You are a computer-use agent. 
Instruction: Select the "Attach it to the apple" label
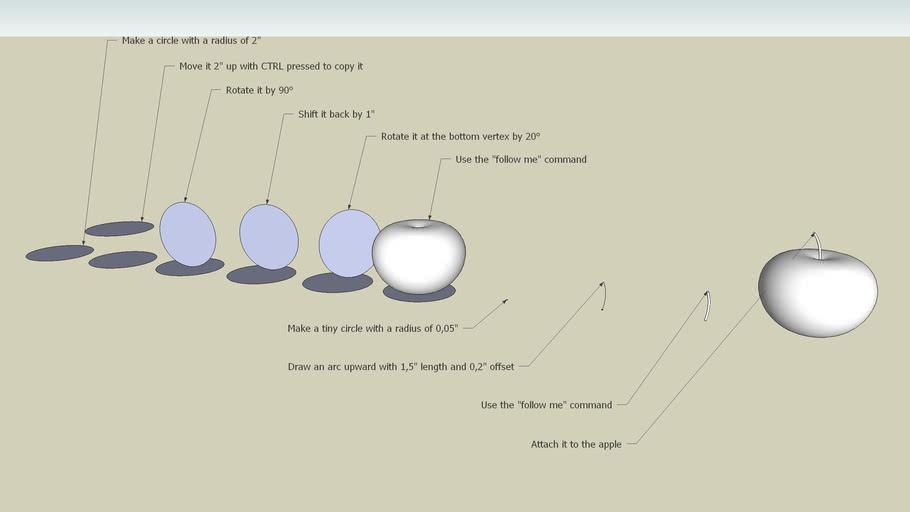pos(576,444)
